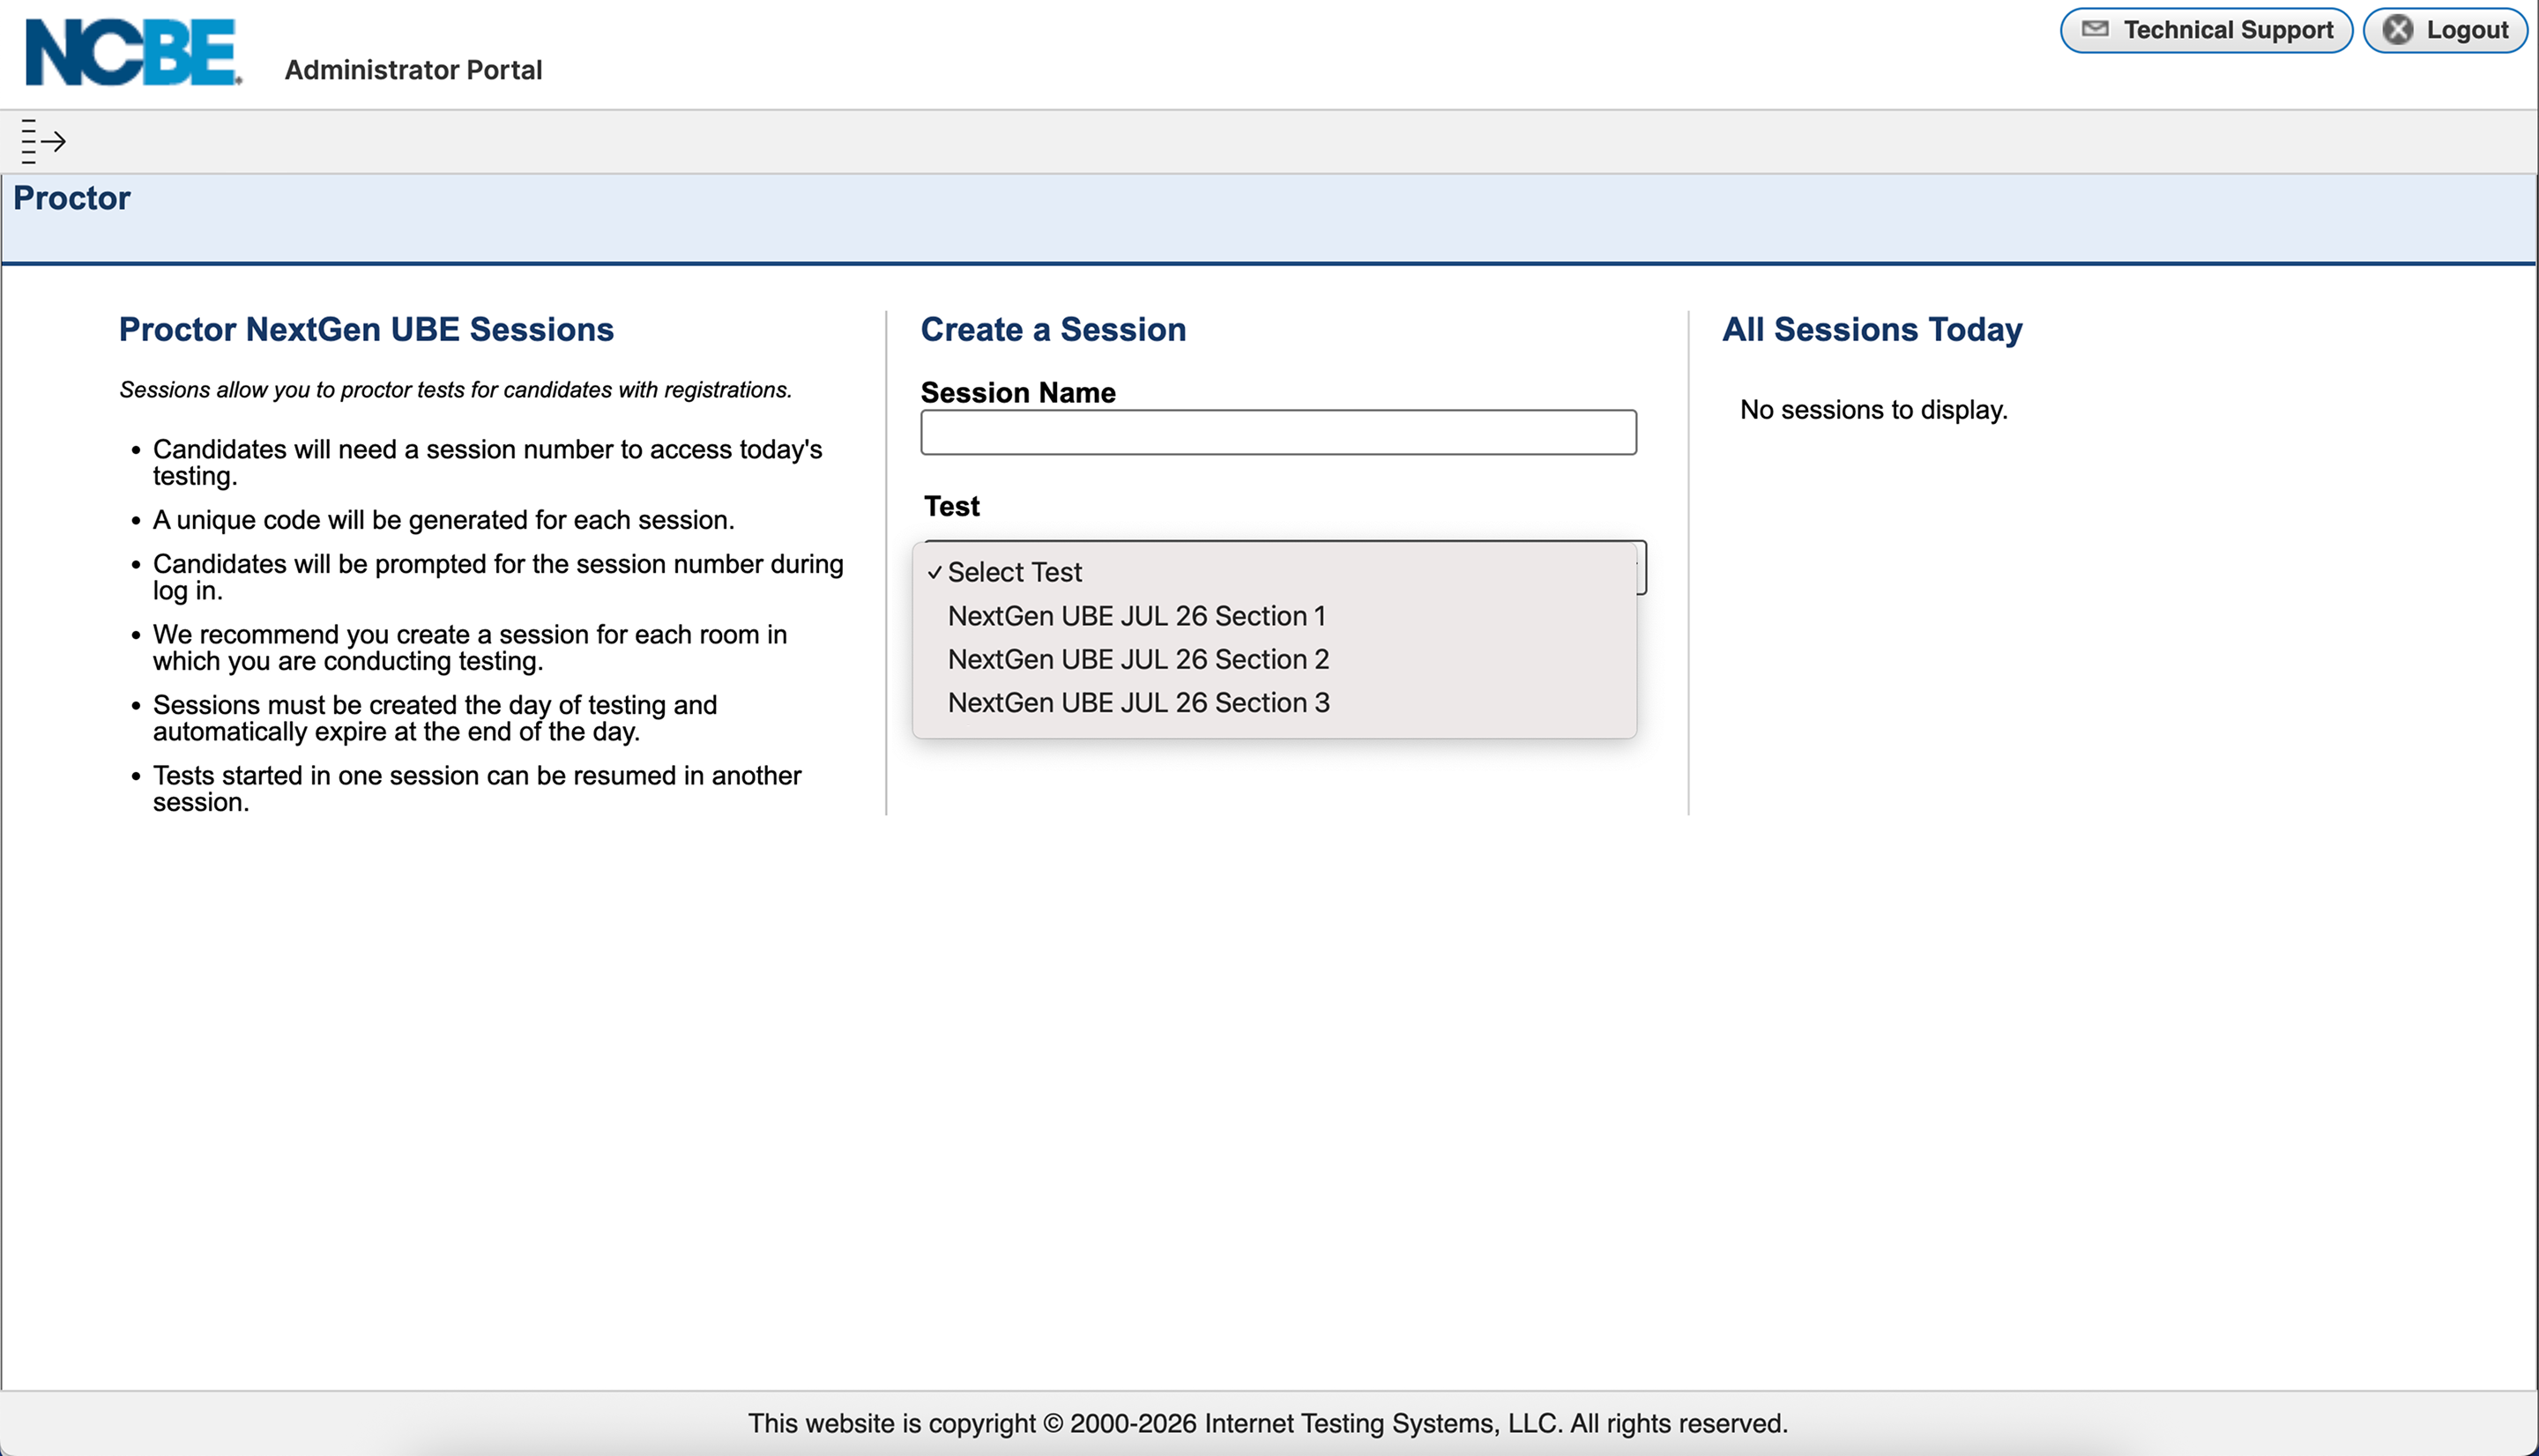This screenshot has width=2539, height=1456.
Task: Click the Proctor page heading
Action: pyautogui.click(x=72, y=198)
